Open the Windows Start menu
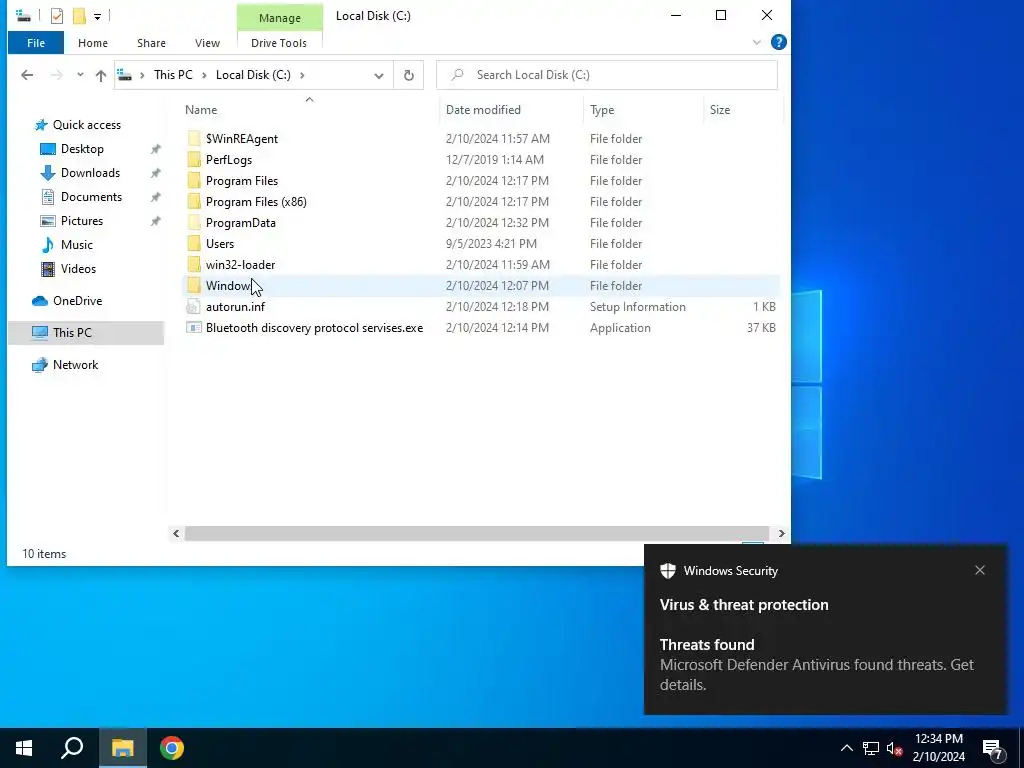1024x768 pixels. tap(24, 748)
